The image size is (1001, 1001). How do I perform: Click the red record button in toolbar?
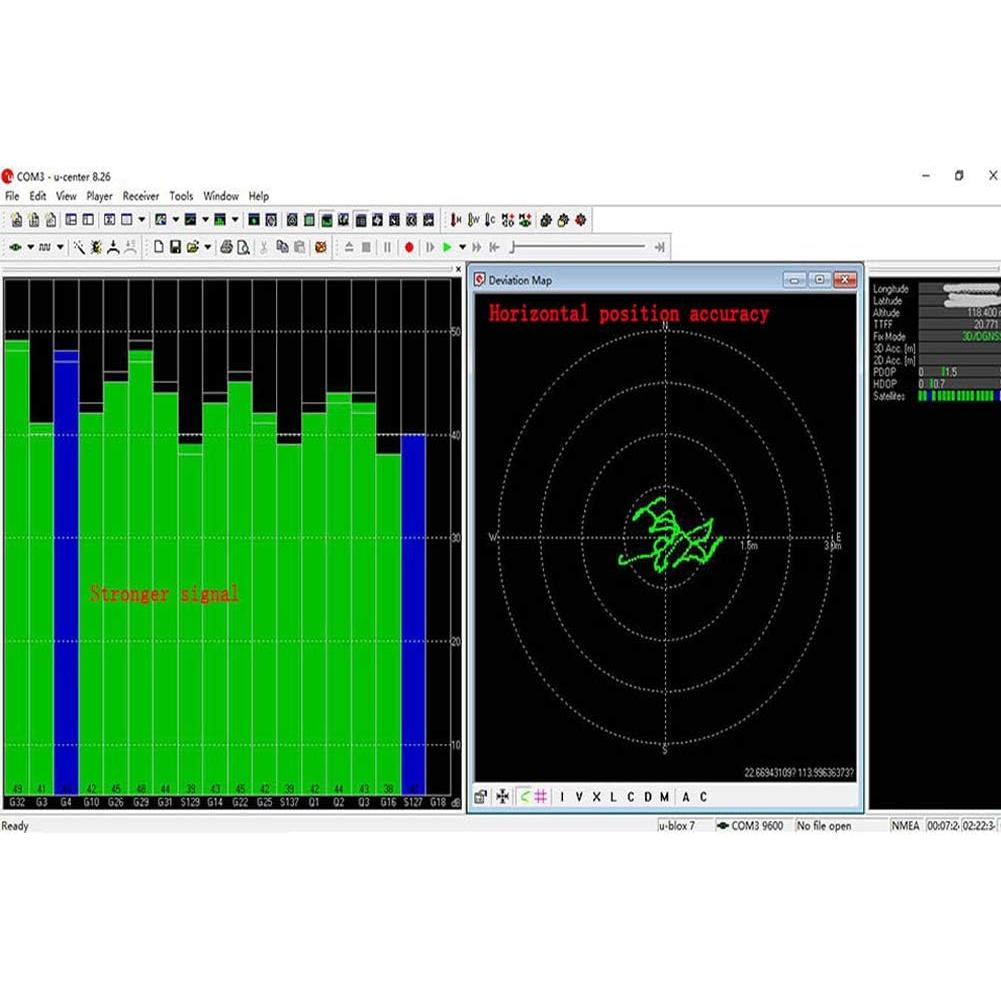[409, 247]
